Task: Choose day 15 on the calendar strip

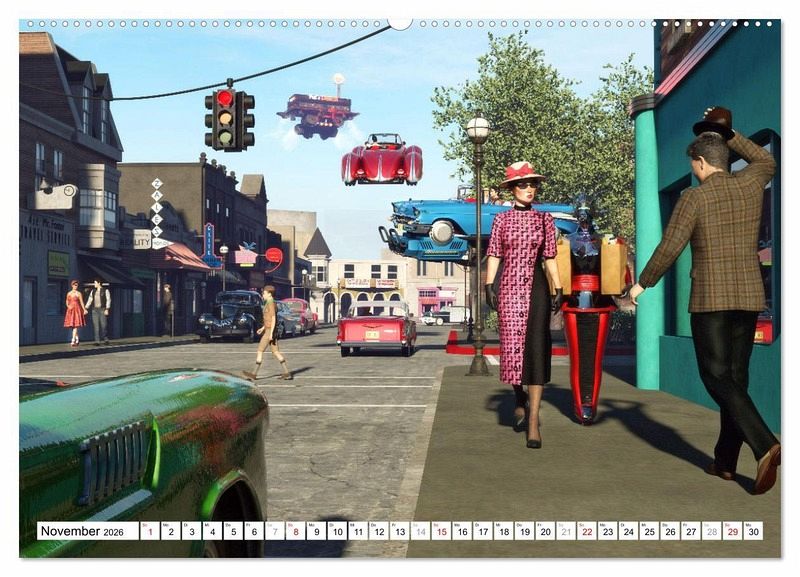Action: 440,531
